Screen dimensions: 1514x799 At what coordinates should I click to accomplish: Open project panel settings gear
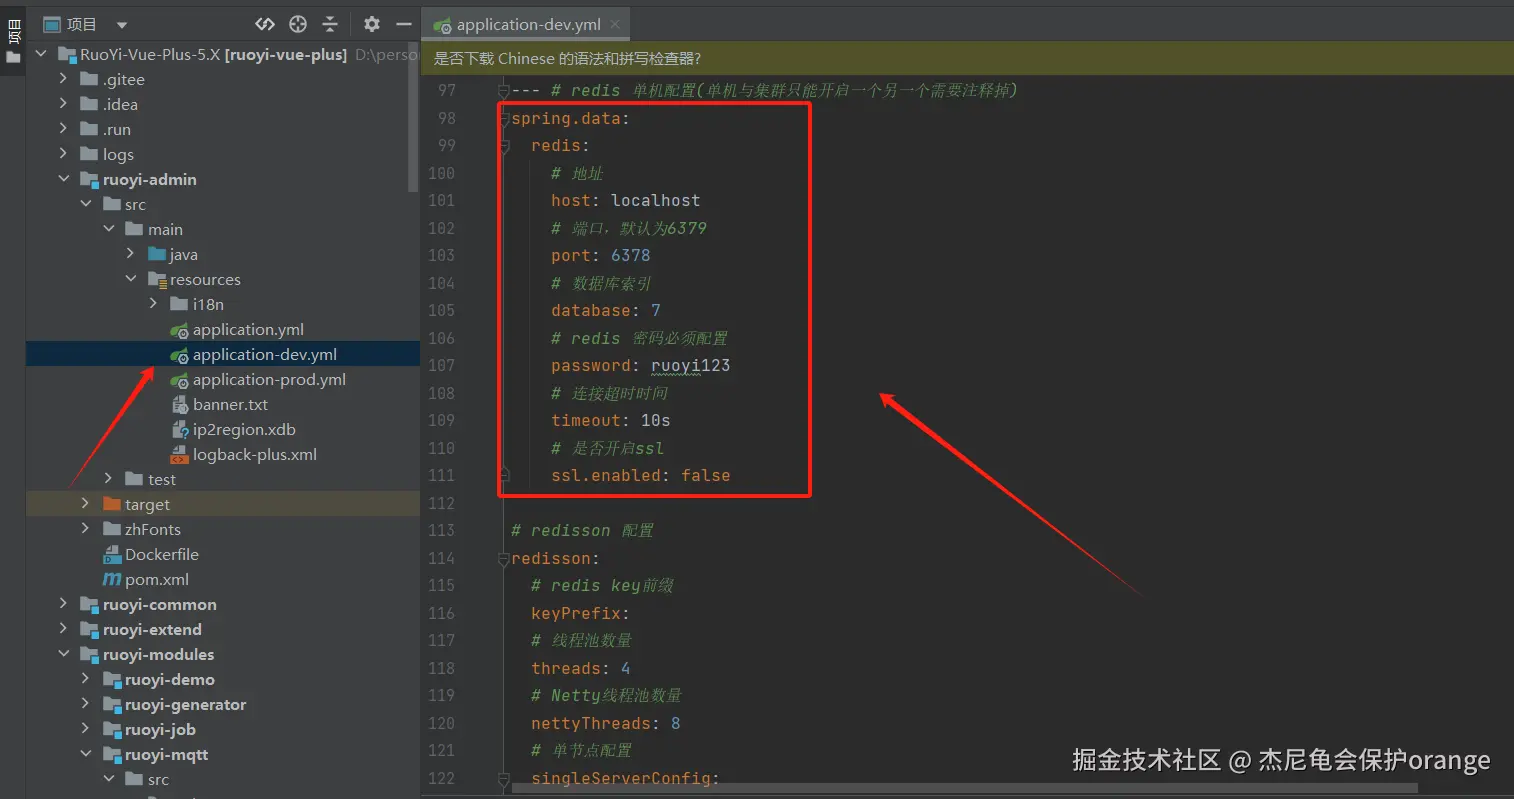point(372,24)
